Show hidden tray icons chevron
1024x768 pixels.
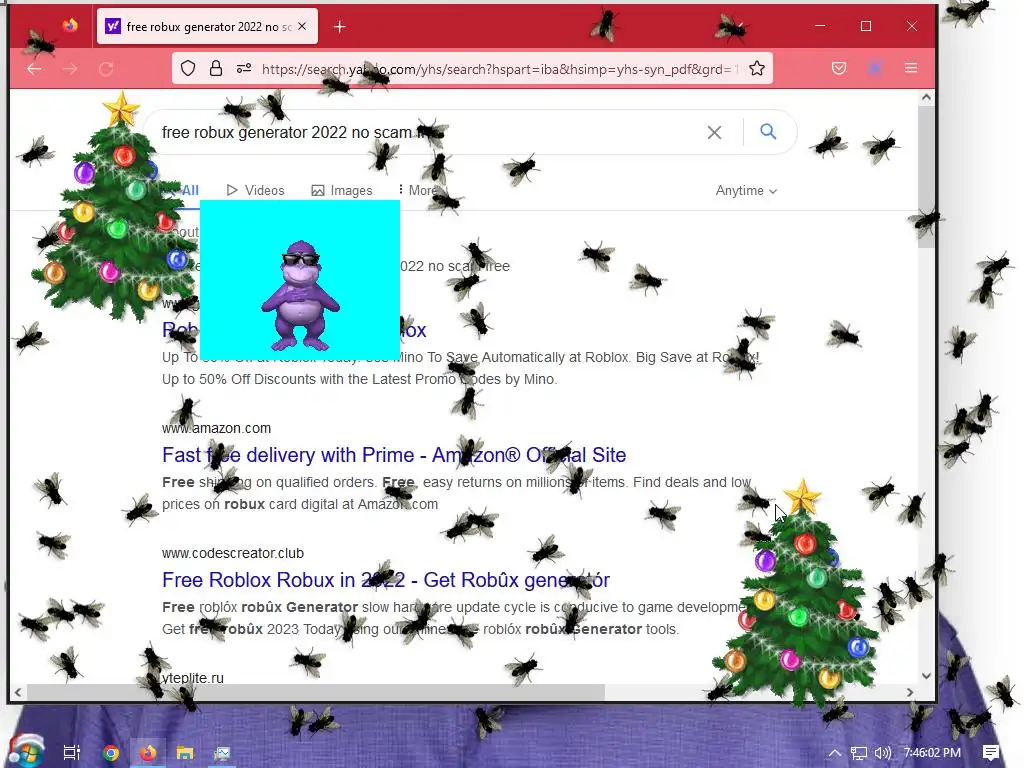point(835,753)
